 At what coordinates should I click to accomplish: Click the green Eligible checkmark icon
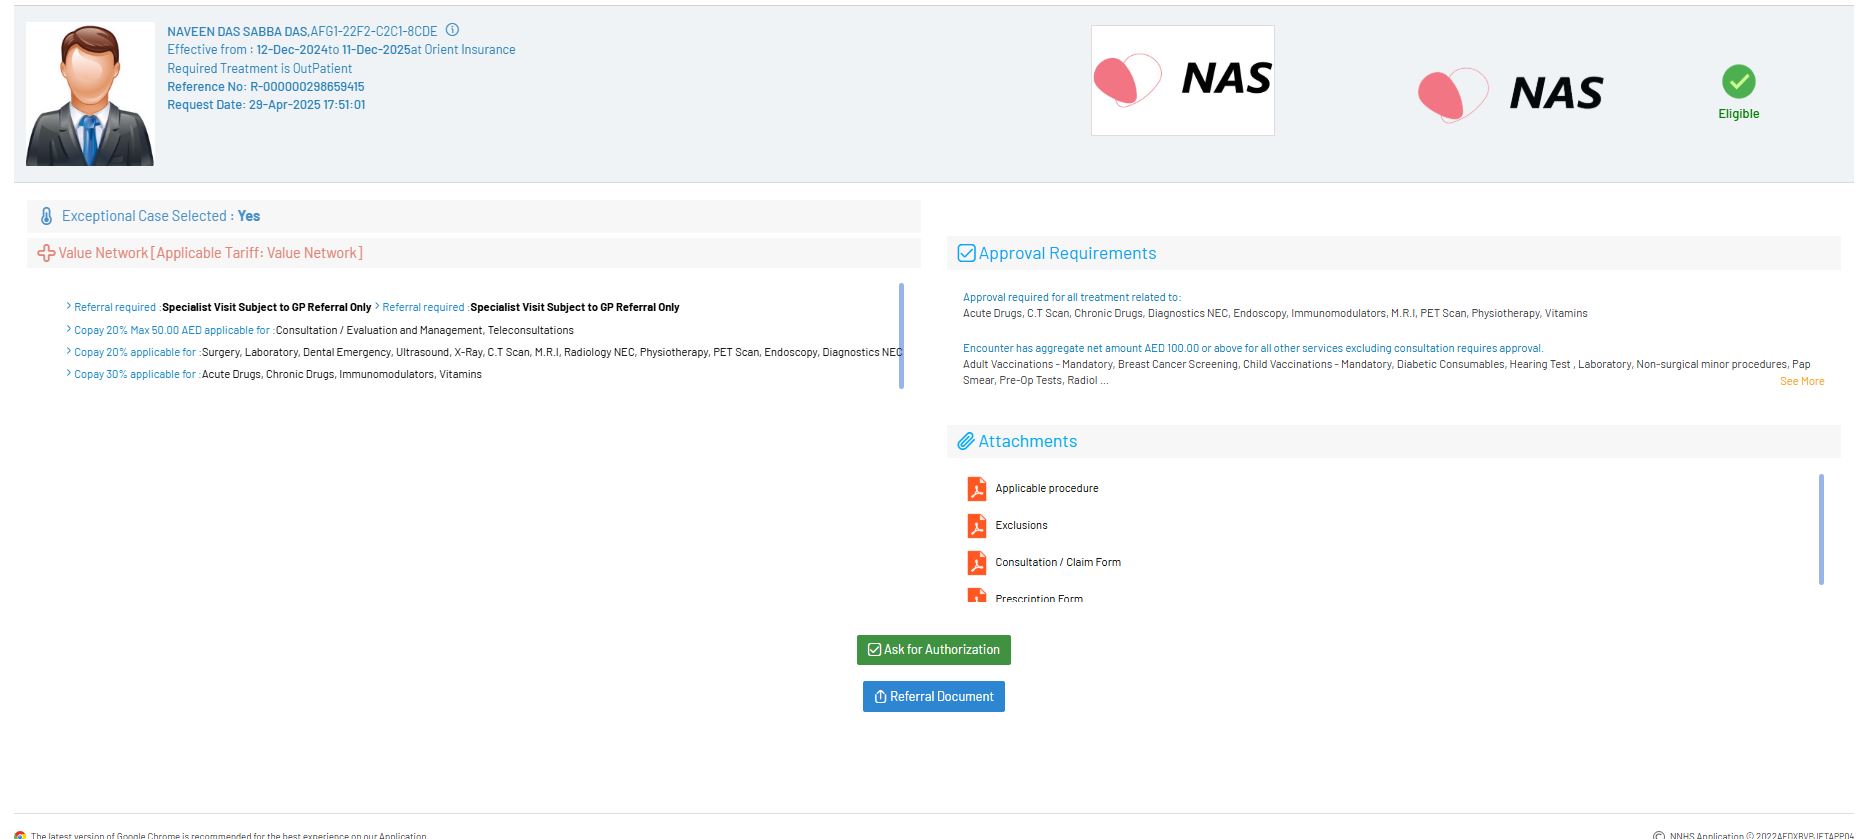(x=1738, y=82)
